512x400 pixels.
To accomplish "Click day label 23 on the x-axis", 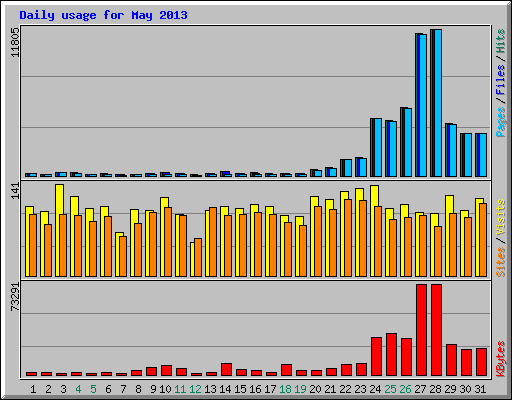I will click(x=360, y=389).
